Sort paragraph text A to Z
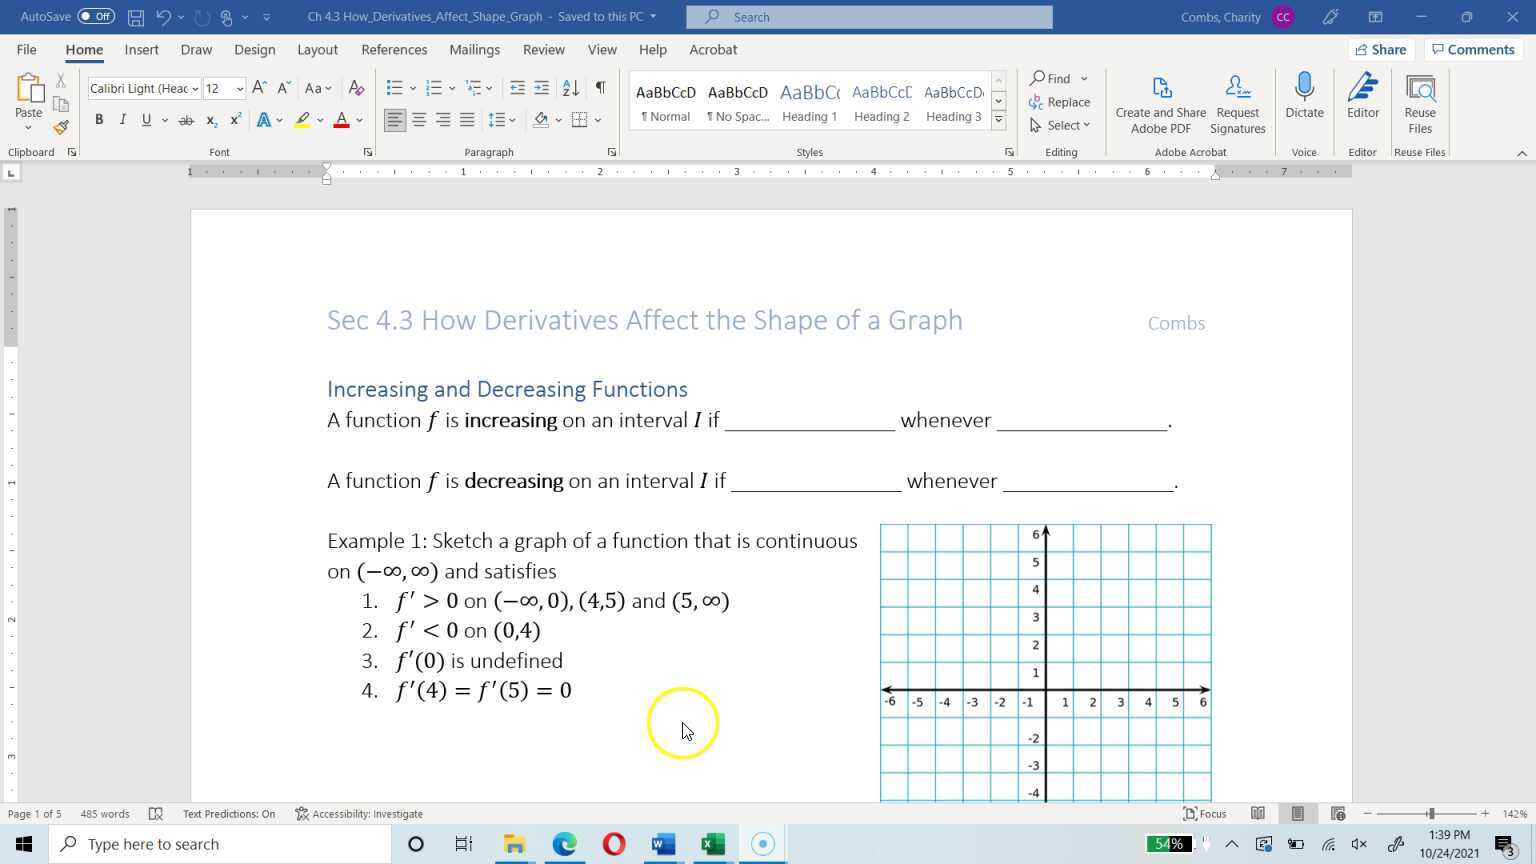1536x864 pixels. tap(571, 88)
